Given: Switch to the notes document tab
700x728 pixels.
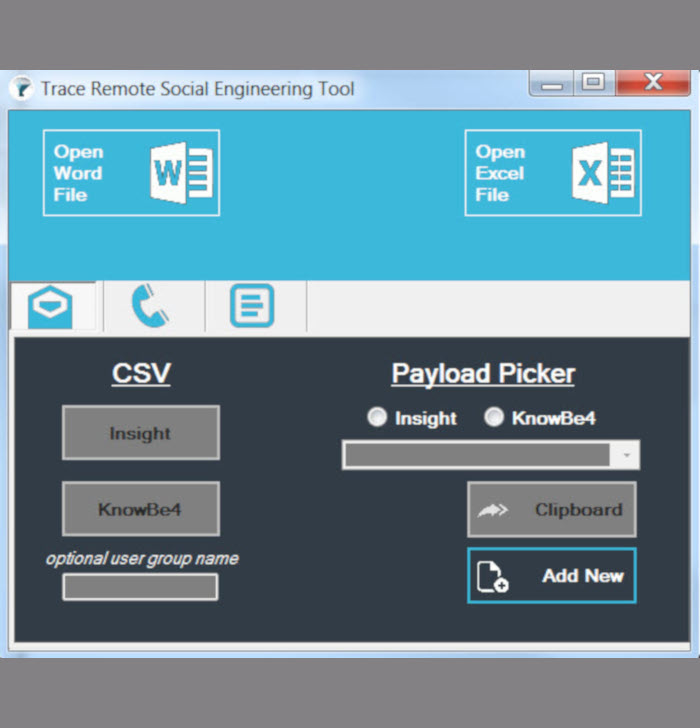Looking at the screenshot, I should (255, 306).
